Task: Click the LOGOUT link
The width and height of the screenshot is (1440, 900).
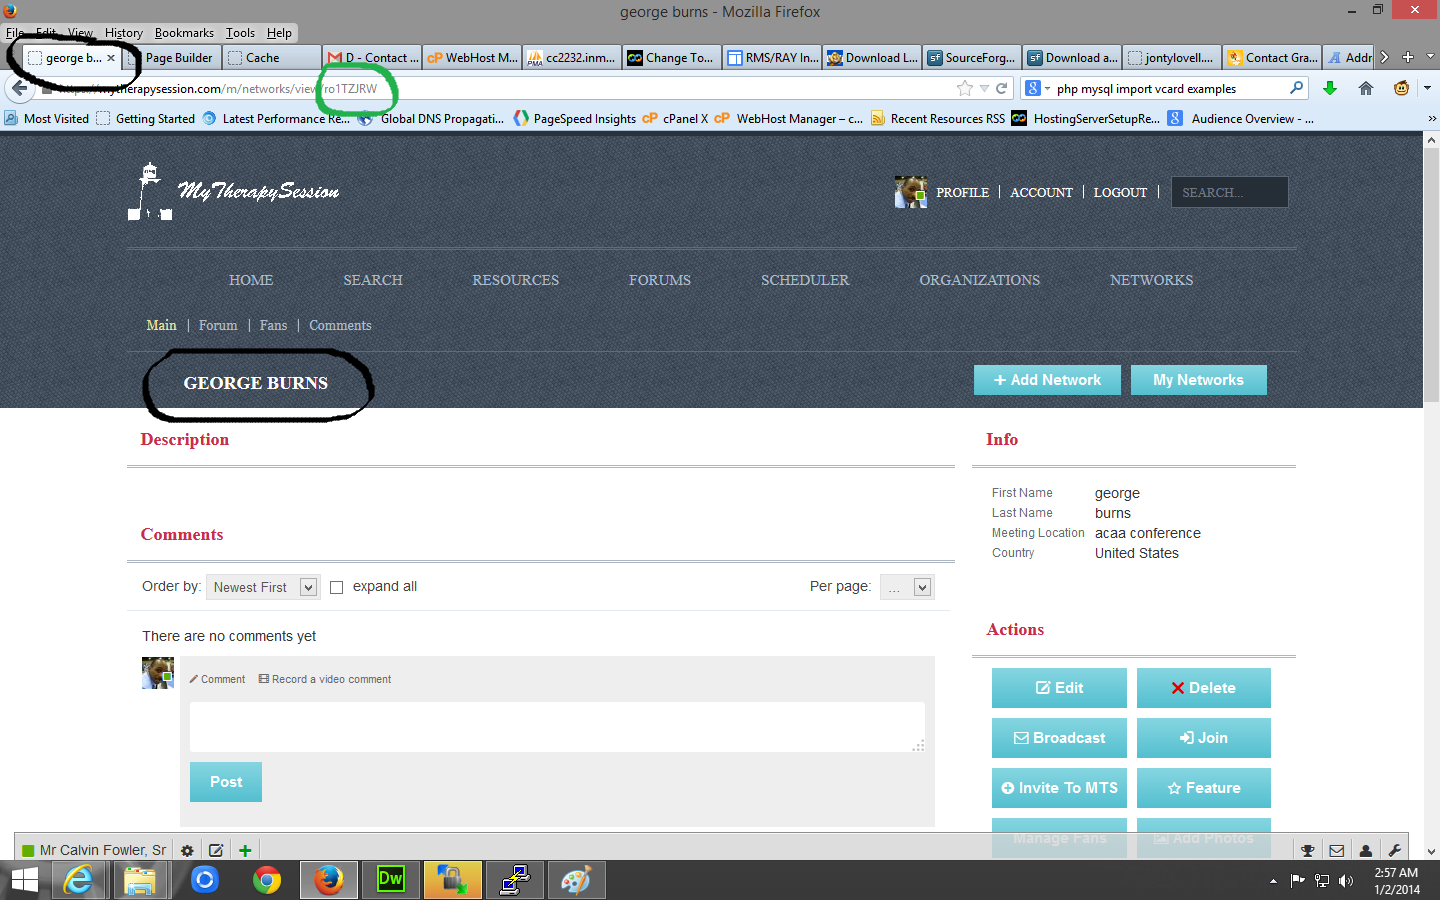Action: click(1120, 192)
